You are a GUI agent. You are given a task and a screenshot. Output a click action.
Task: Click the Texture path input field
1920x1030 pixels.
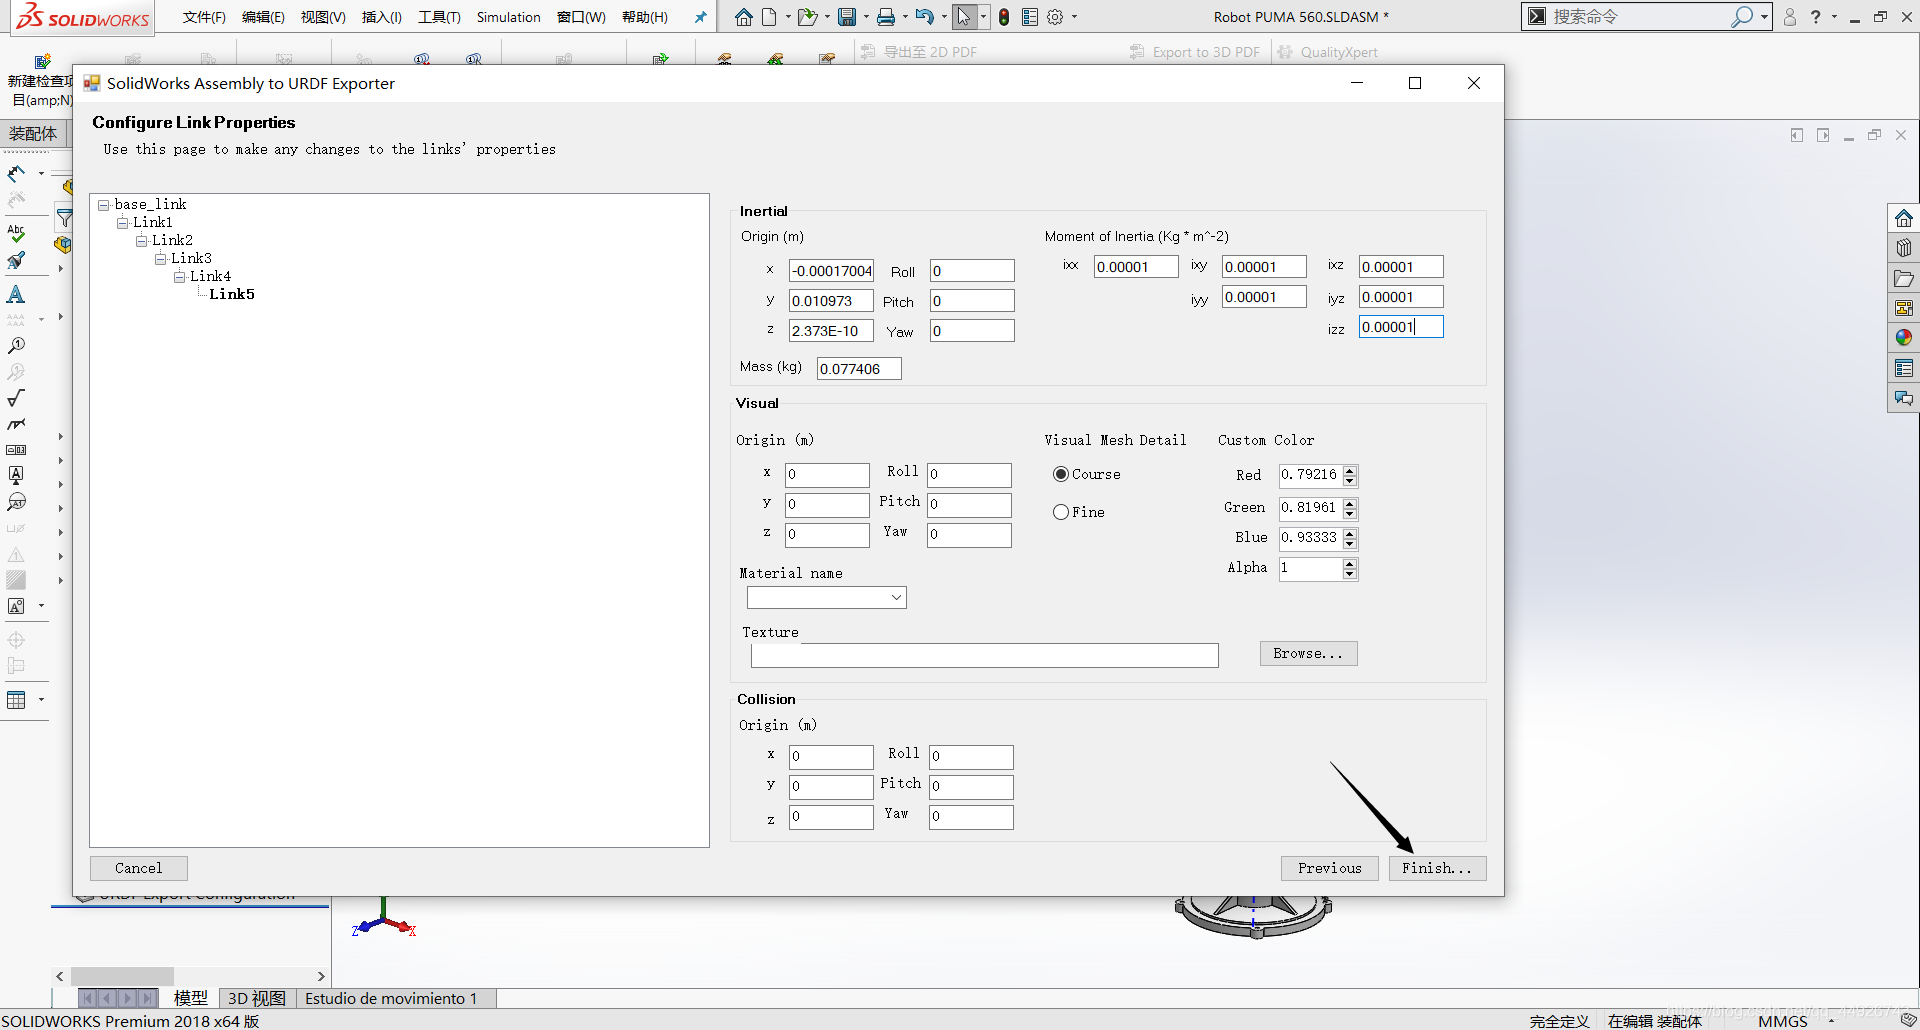(x=984, y=655)
